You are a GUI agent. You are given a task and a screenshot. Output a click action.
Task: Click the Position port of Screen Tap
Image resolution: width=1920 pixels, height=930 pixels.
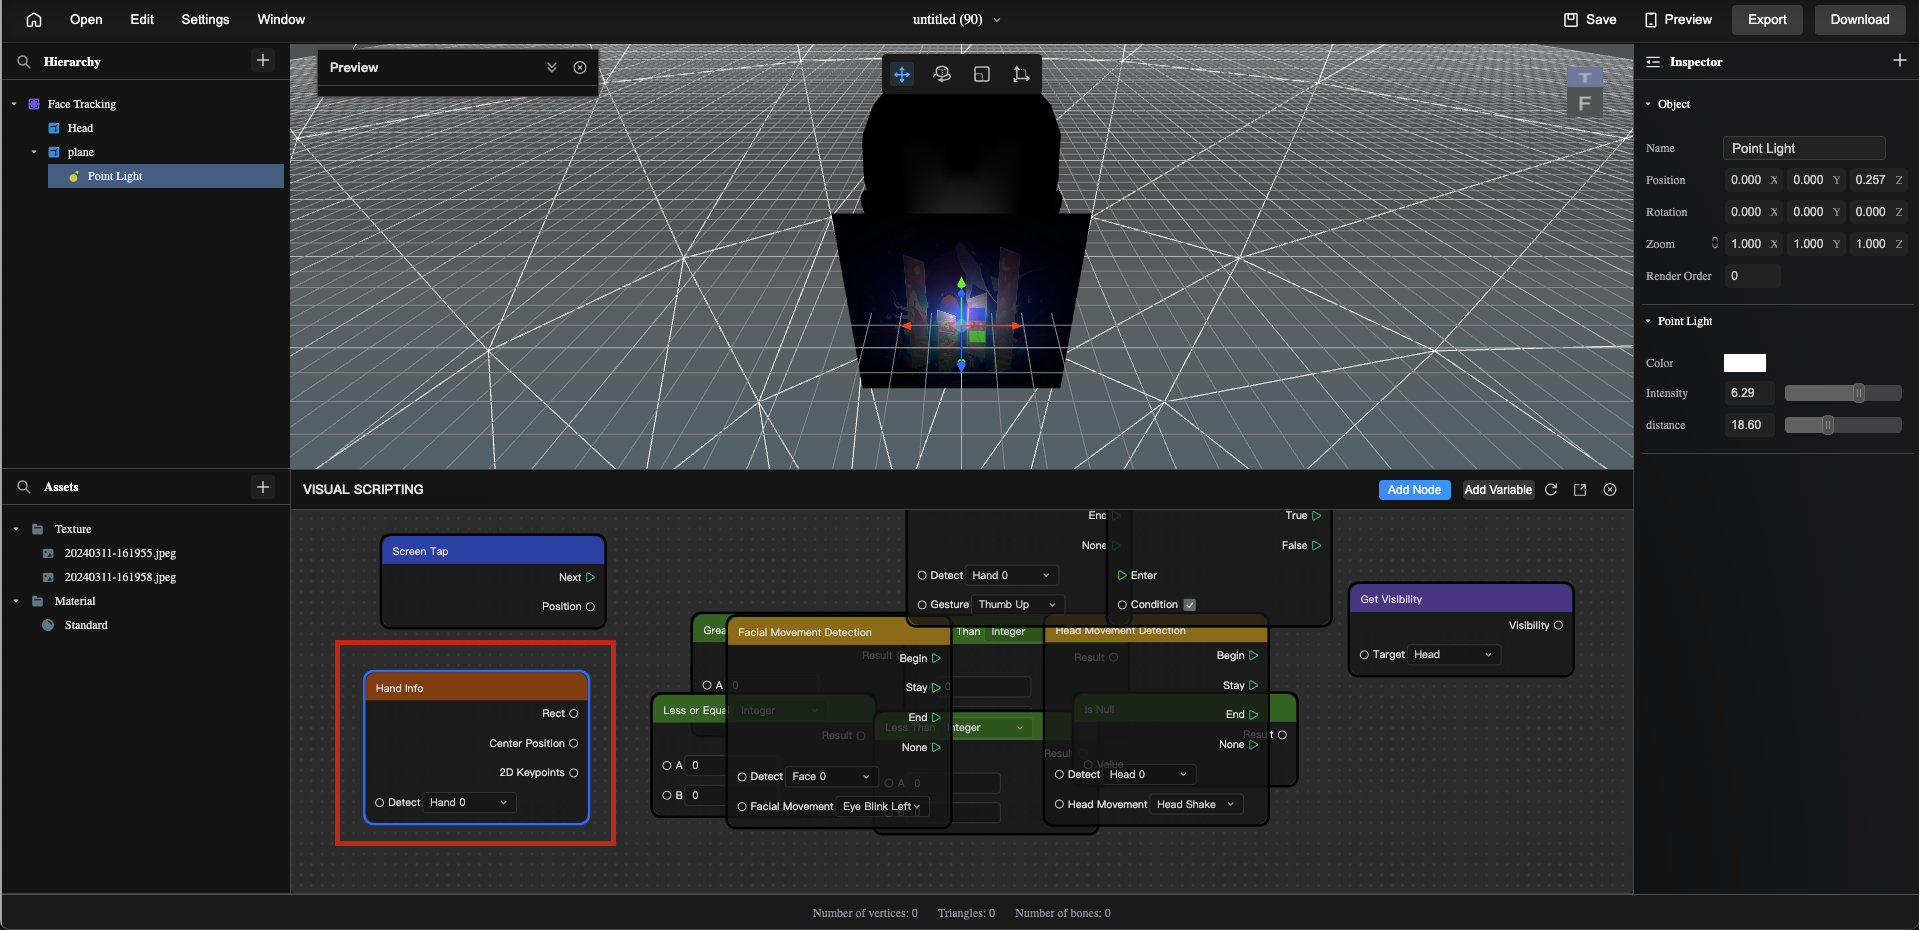(590, 606)
